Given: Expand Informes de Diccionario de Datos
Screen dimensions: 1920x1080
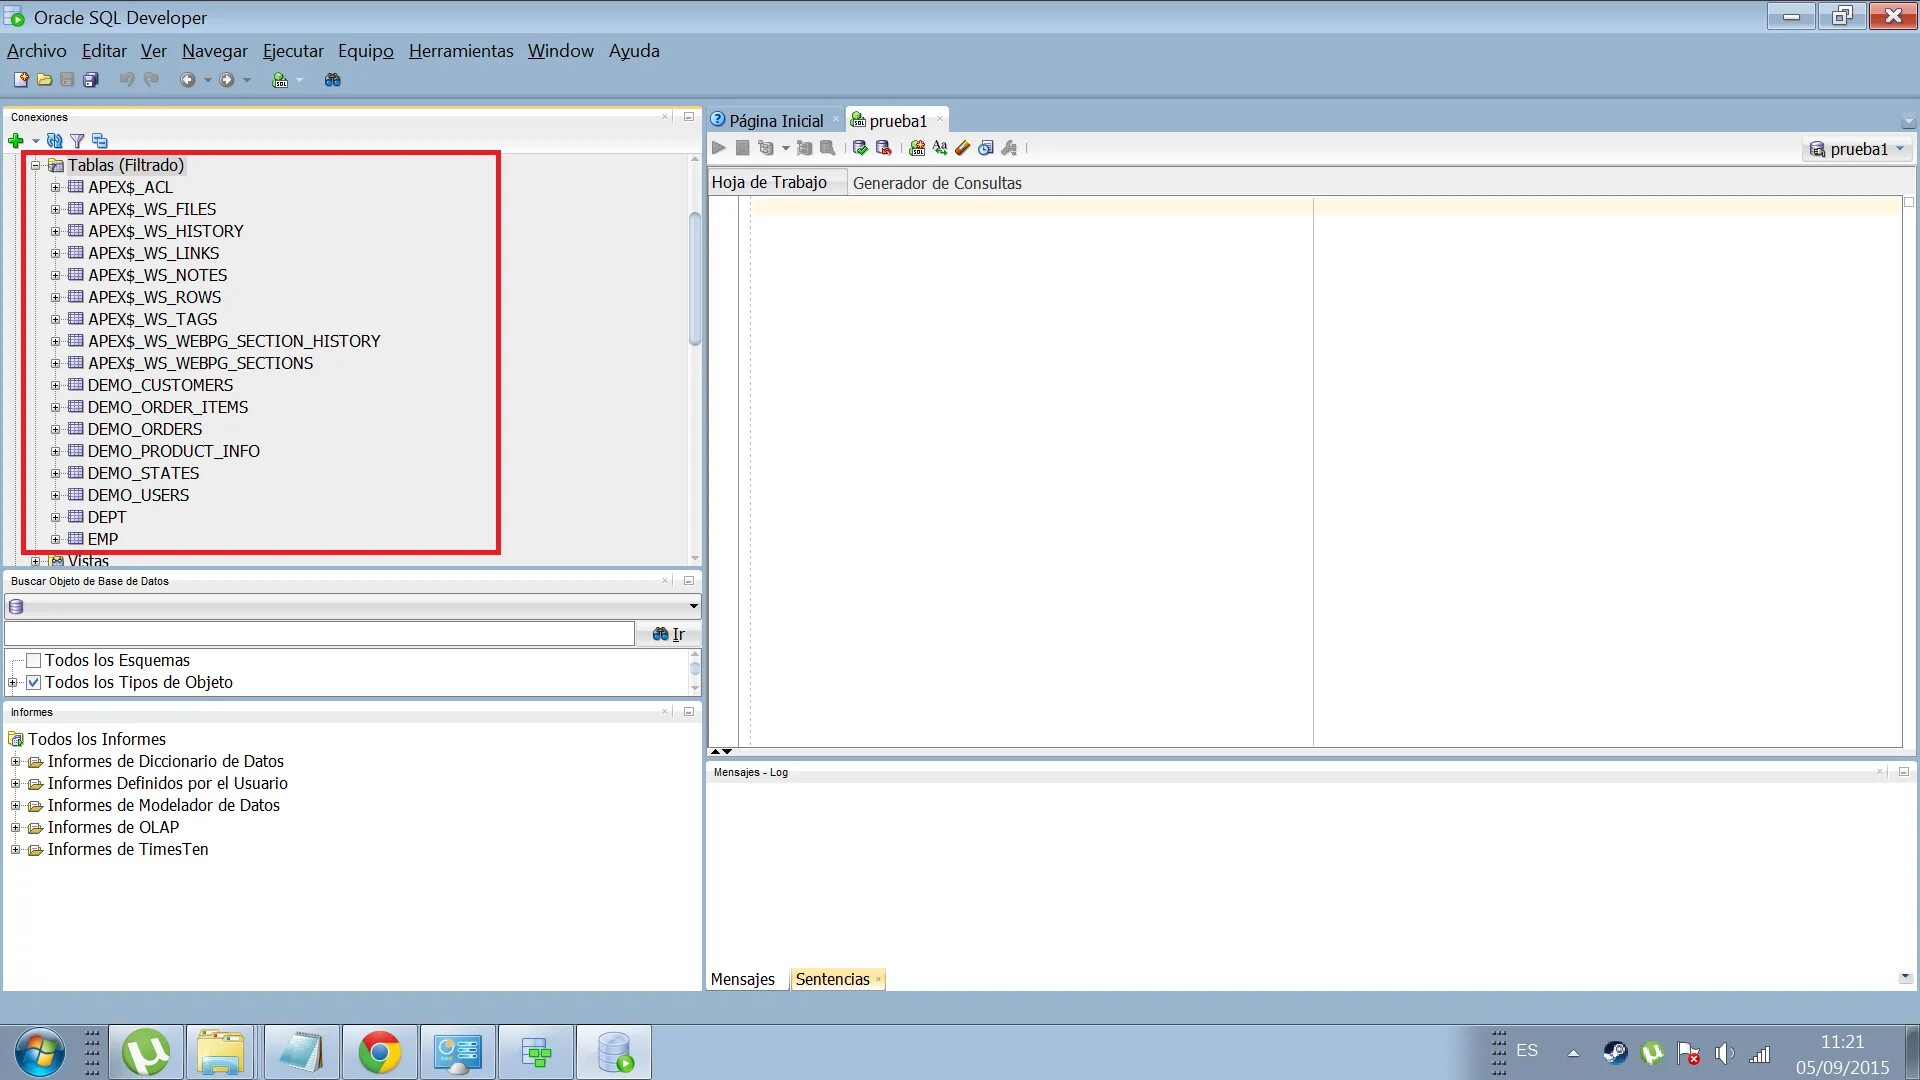Looking at the screenshot, I should point(15,762).
